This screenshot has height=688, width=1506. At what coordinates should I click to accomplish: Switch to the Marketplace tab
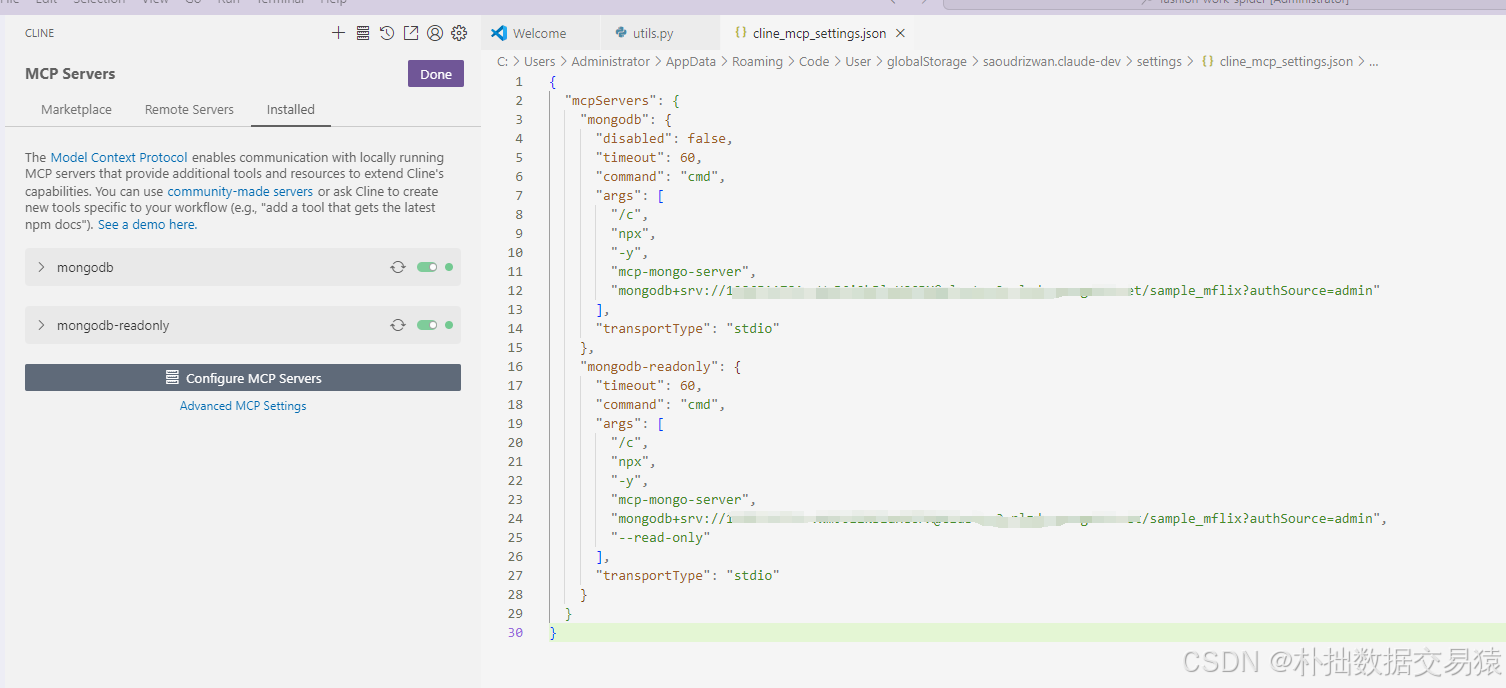pos(76,109)
